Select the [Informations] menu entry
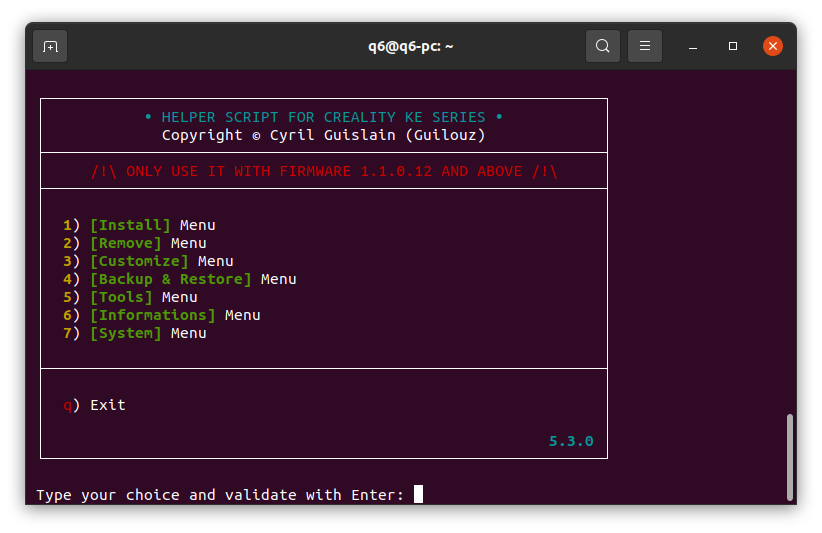Screen dimensions: 822x533 tap(152, 315)
